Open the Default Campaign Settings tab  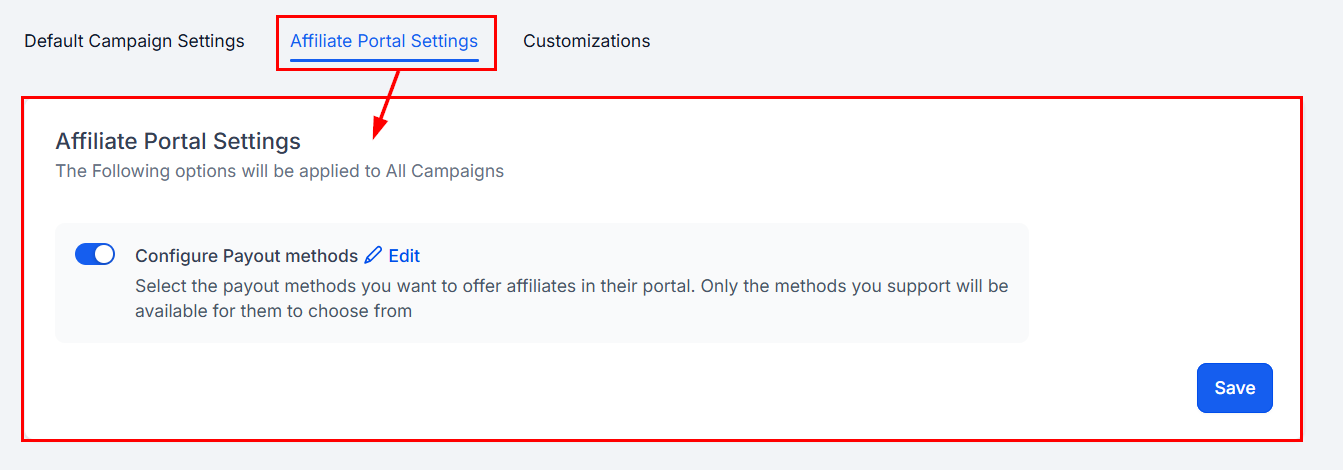pos(134,41)
